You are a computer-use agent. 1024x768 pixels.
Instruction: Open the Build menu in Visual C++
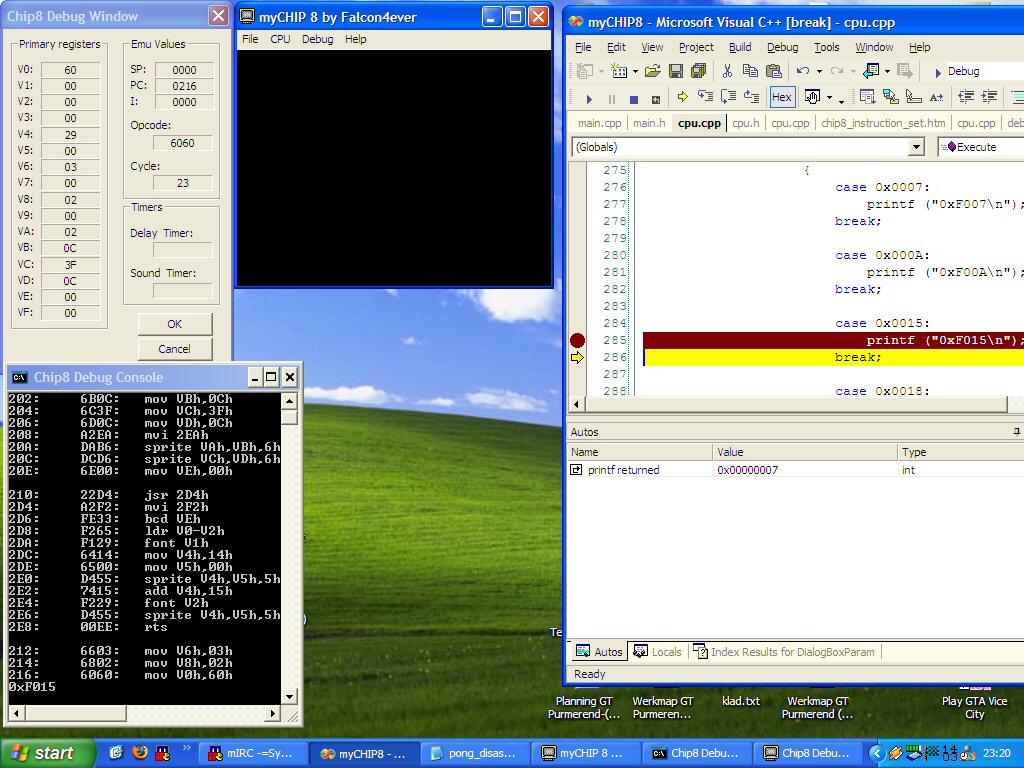click(x=740, y=47)
